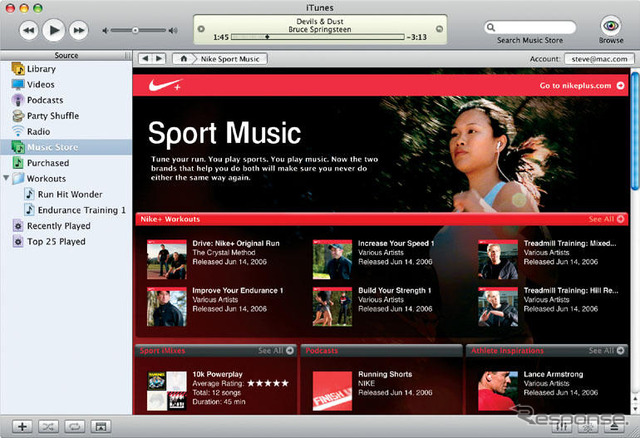The width and height of the screenshot is (640, 438).
Task: Click the Drive: Nike+ Original Run title
Action: coord(236,243)
